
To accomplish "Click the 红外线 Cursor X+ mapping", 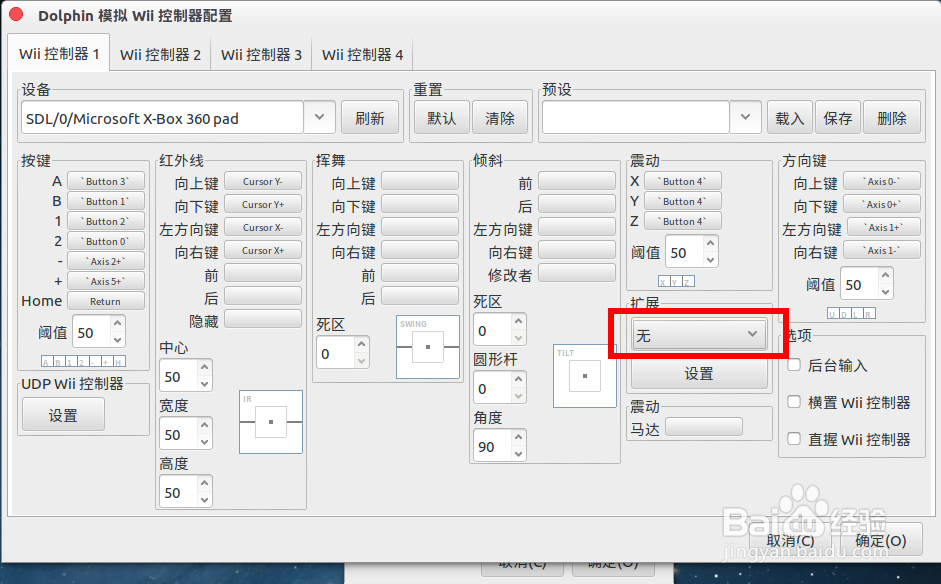I will pyautogui.click(x=263, y=250).
